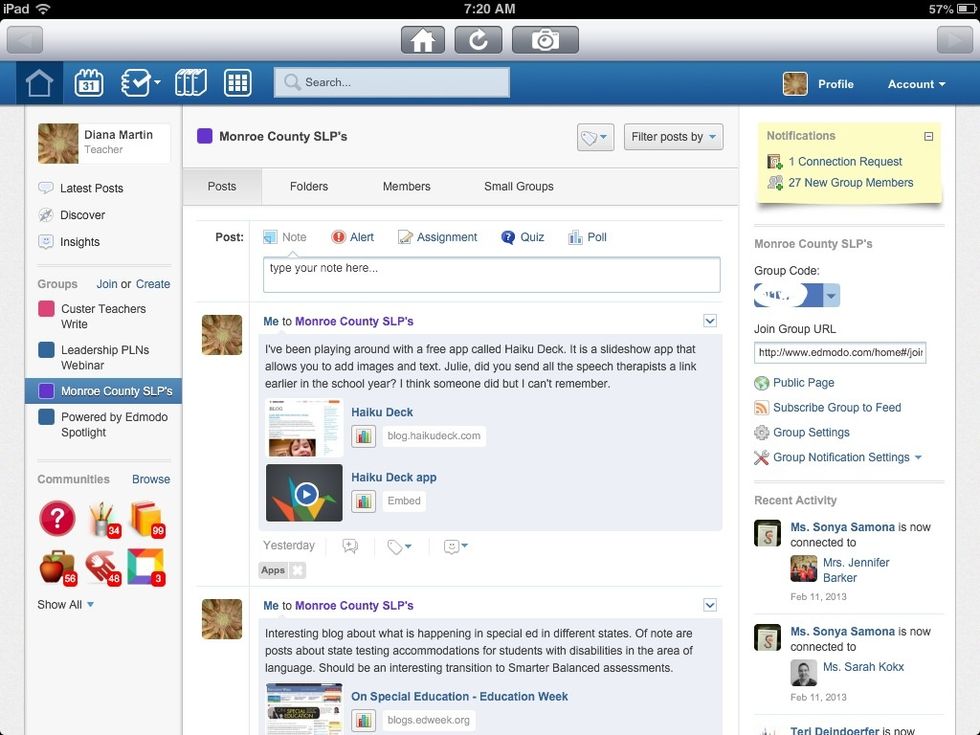Click the Browse communities link

point(151,479)
